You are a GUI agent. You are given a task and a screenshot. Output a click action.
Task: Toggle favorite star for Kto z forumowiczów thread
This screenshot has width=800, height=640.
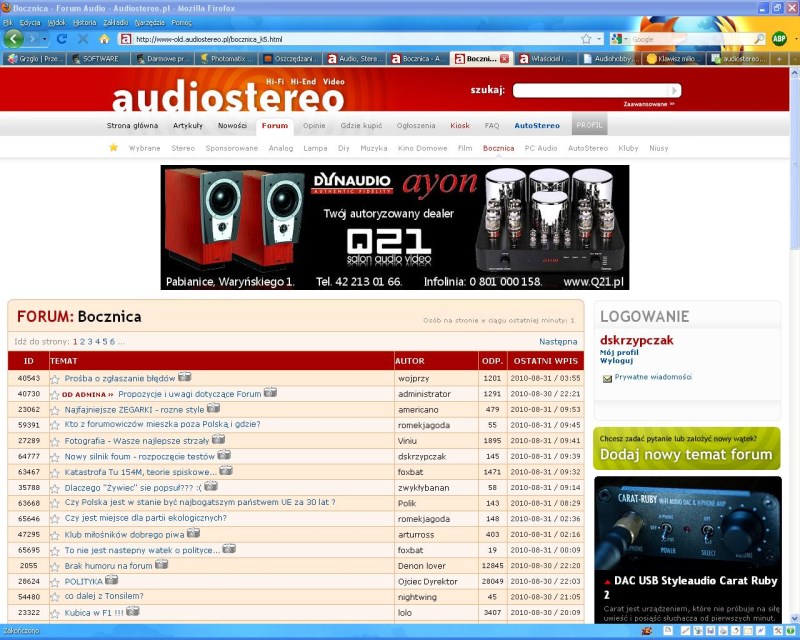tap(55, 425)
